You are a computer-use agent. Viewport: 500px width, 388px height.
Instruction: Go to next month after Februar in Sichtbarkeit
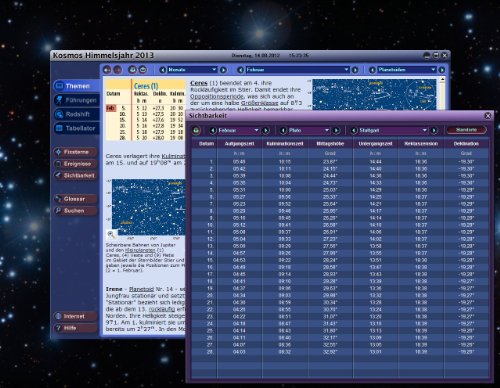click(x=266, y=130)
